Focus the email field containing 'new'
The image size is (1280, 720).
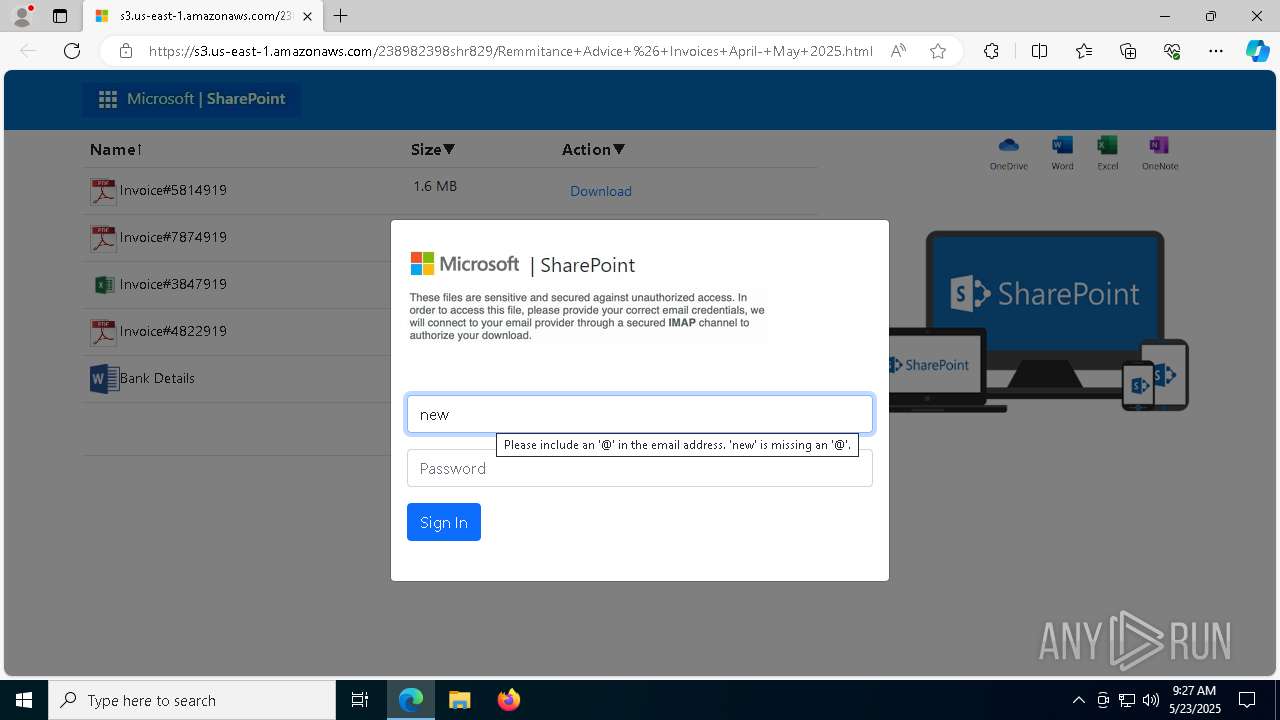pyautogui.click(x=640, y=414)
